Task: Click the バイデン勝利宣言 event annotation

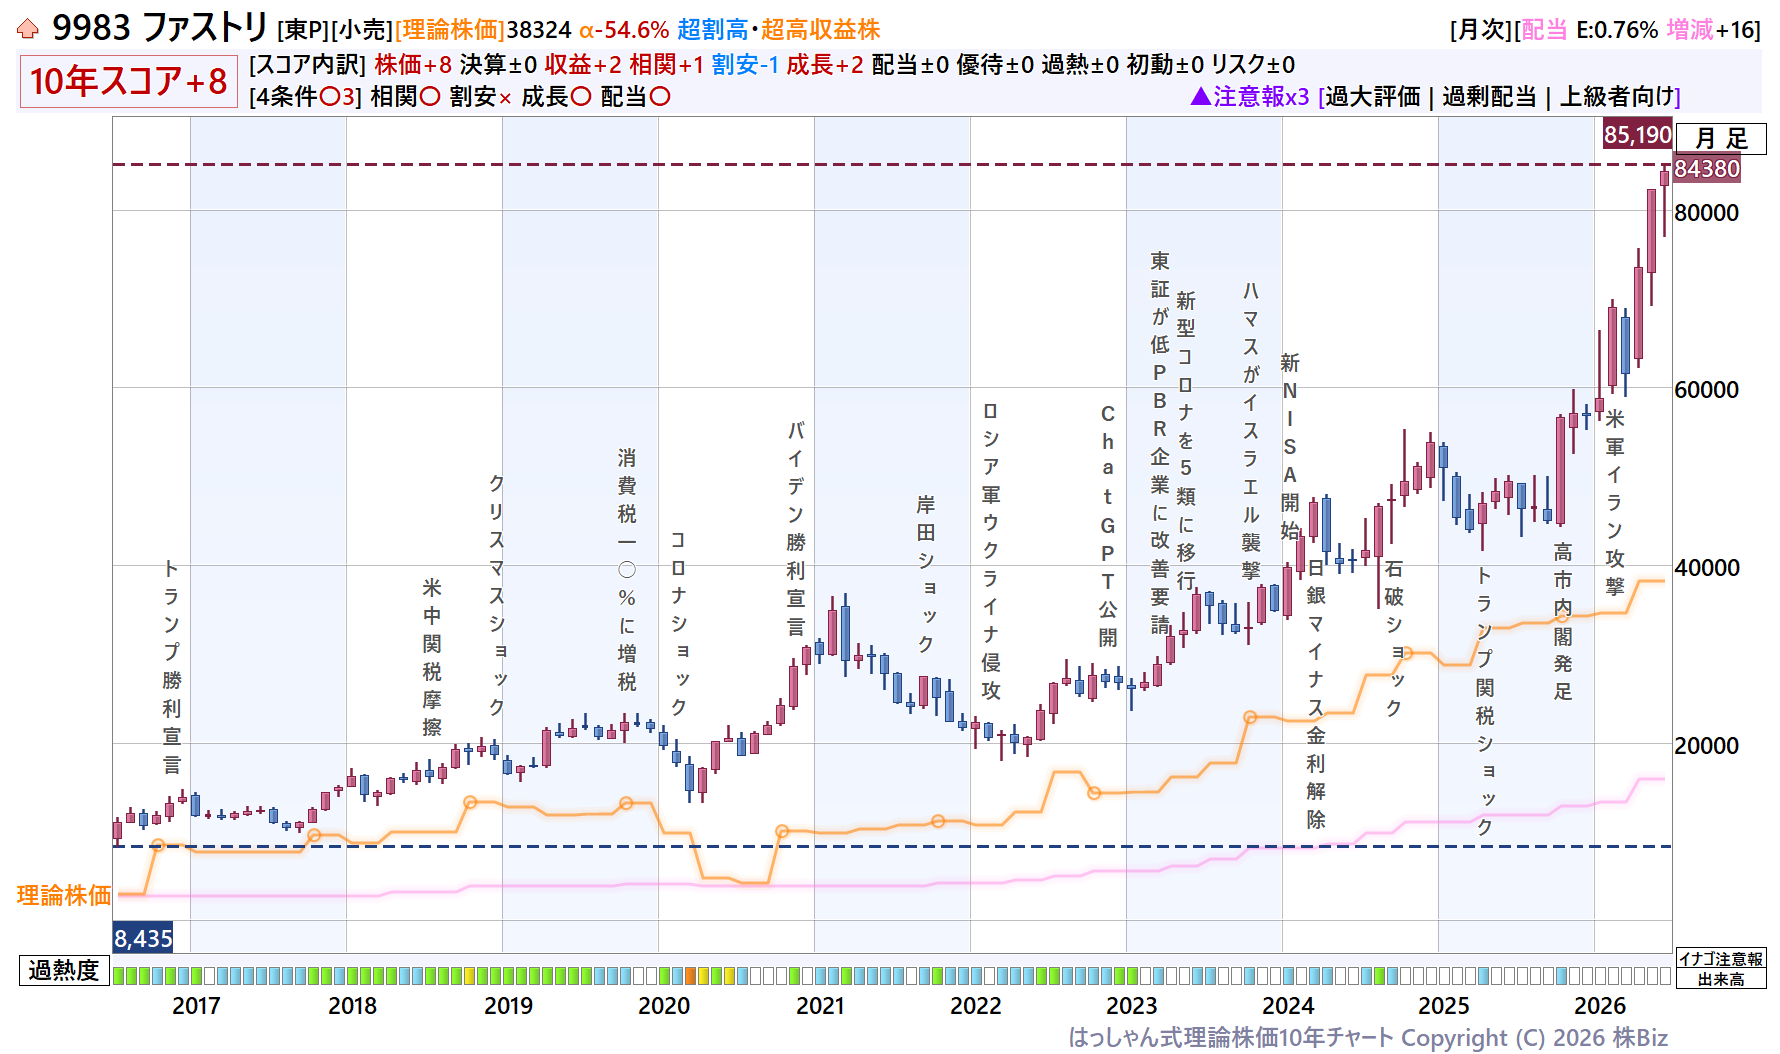Action: [796, 528]
